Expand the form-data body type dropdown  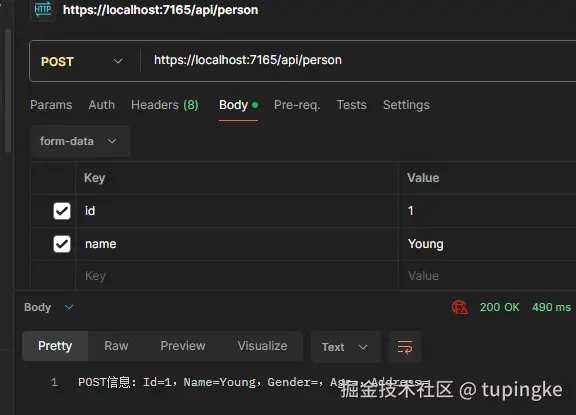79,141
